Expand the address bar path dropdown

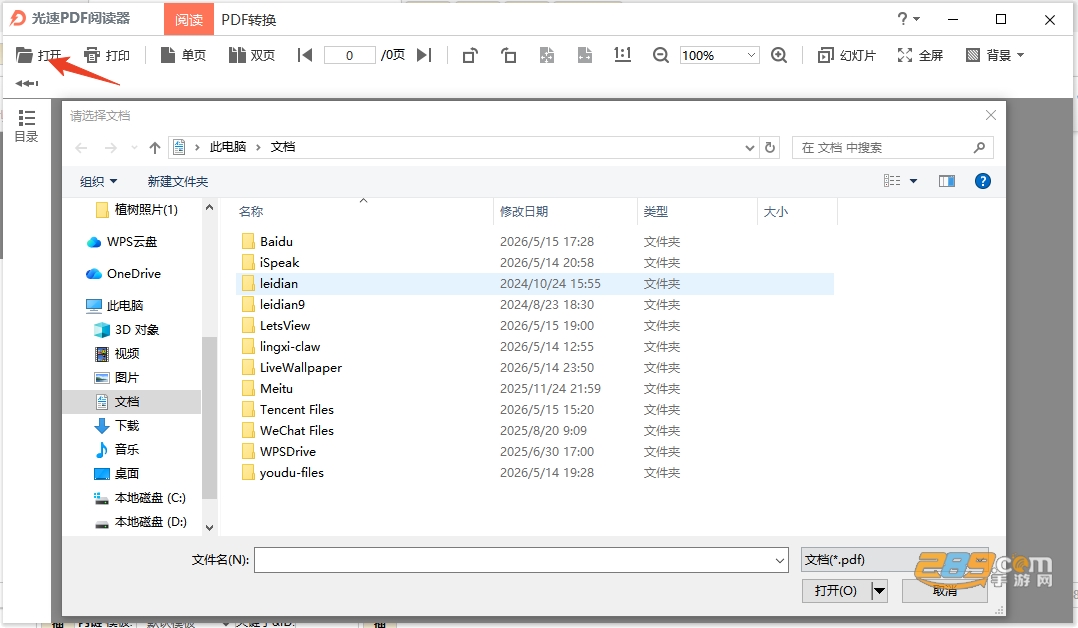tap(749, 147)
